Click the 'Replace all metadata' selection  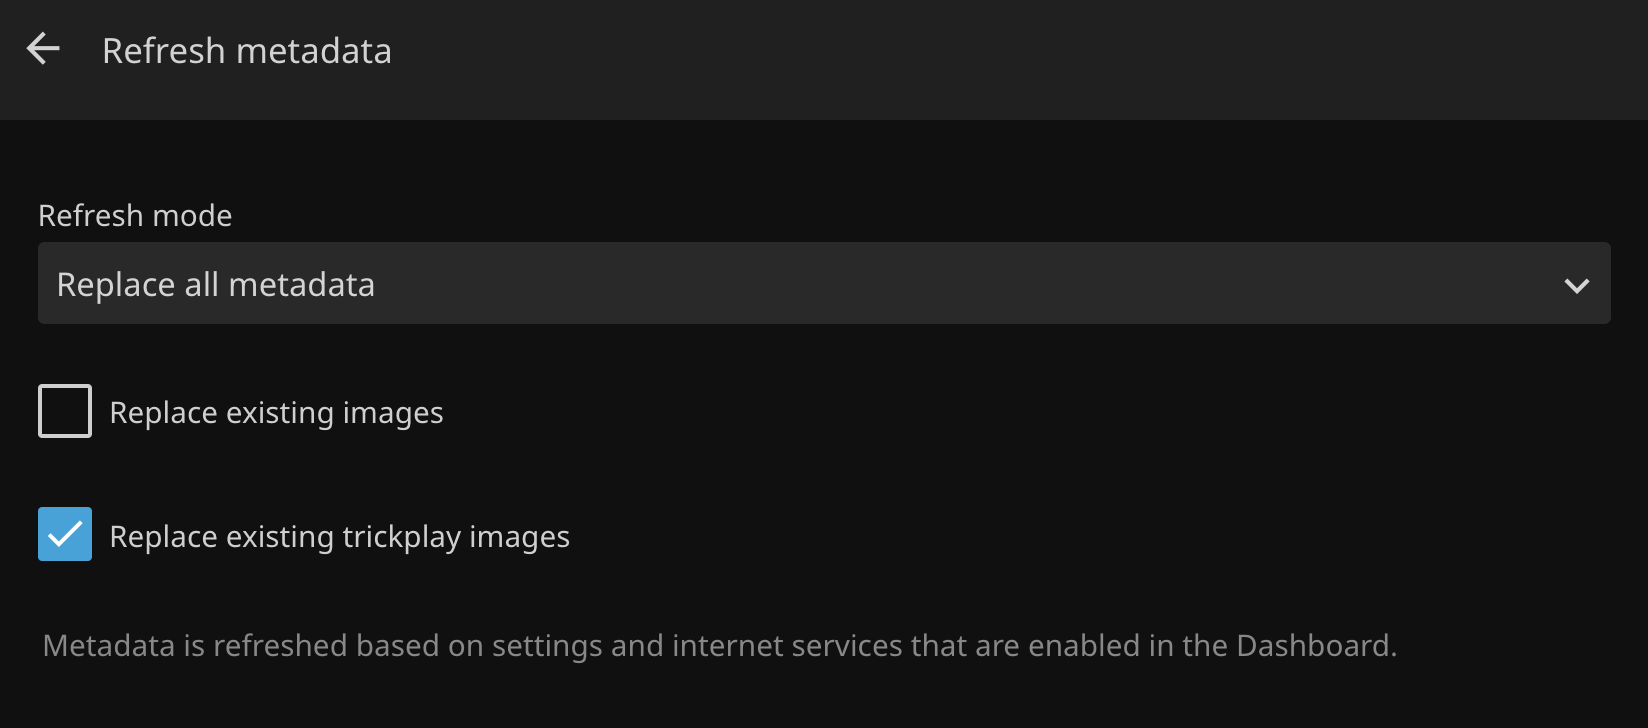pos(216,285)
